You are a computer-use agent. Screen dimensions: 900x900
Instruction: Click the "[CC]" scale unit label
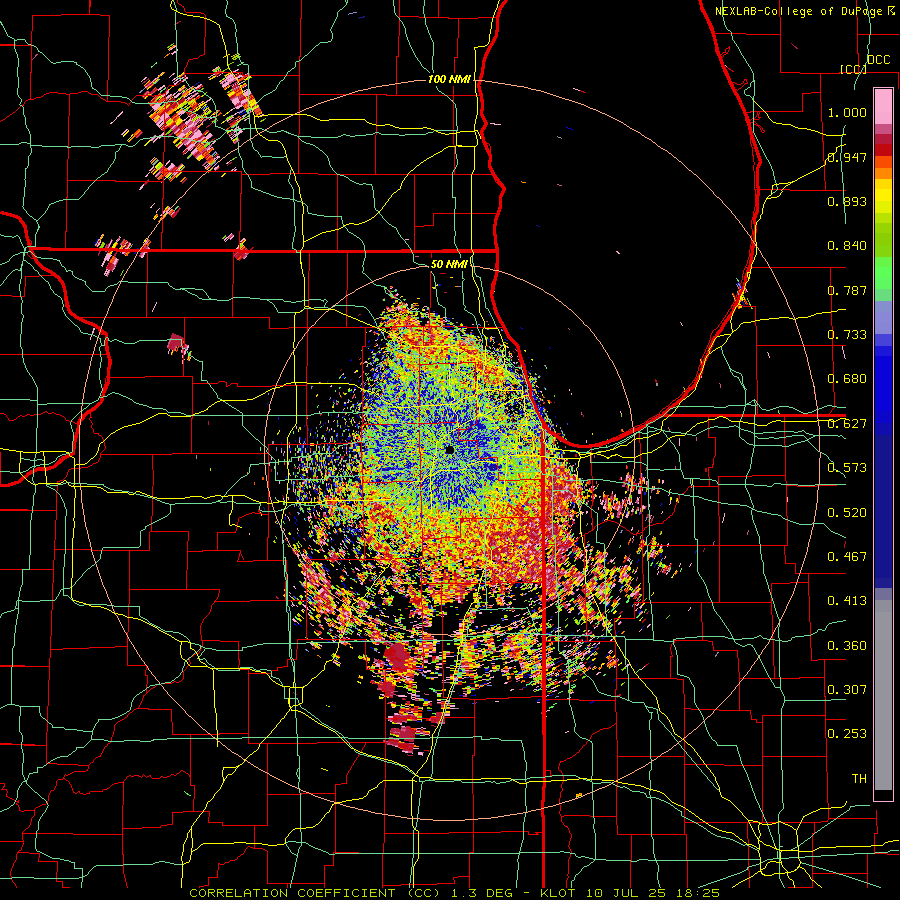853,69
